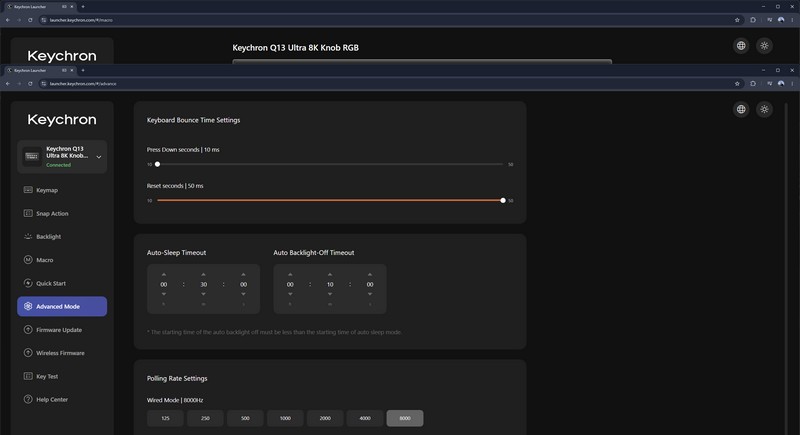Decrease Auto-Sleep Timeout seconds with down arrow
Screen dimensions: 800x435
[243, 294]
